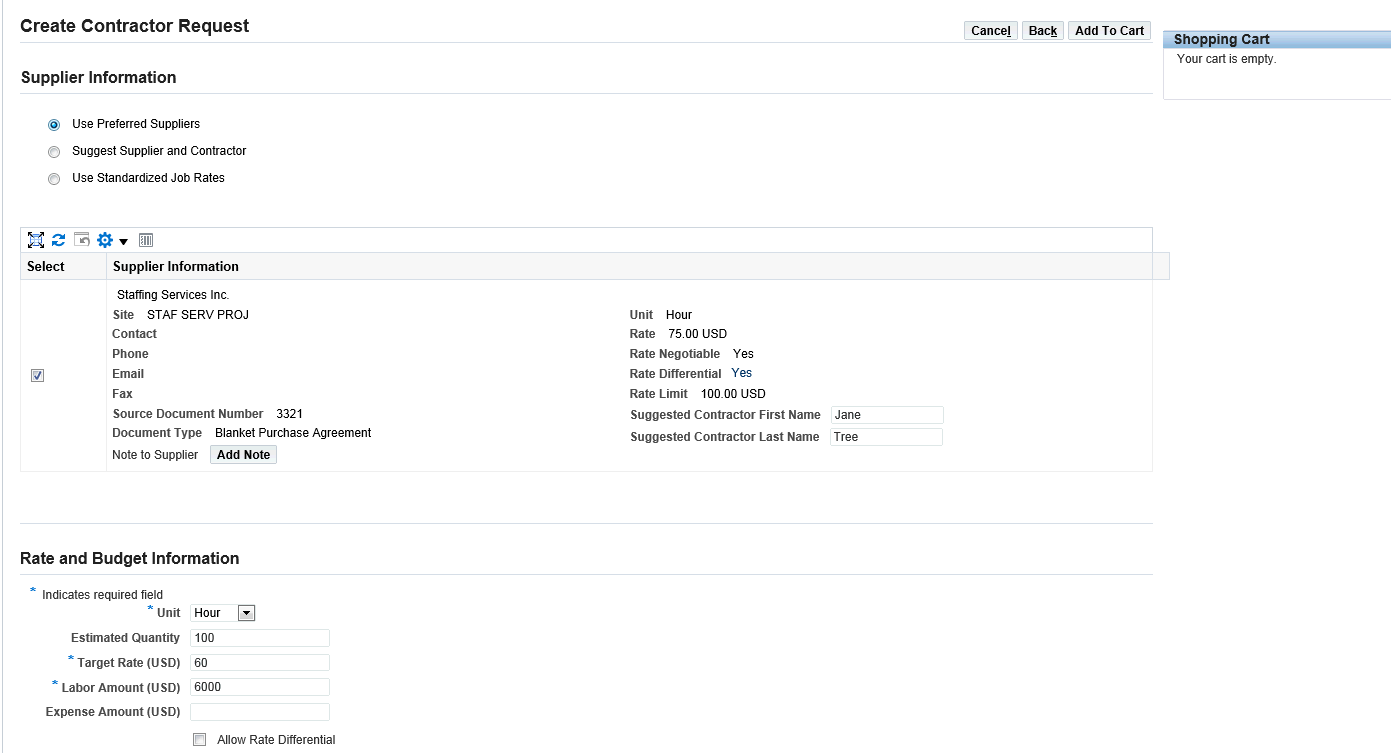Click the Back button
The width and height of the screenshot is (1391, 753).
click(1043, 31)
